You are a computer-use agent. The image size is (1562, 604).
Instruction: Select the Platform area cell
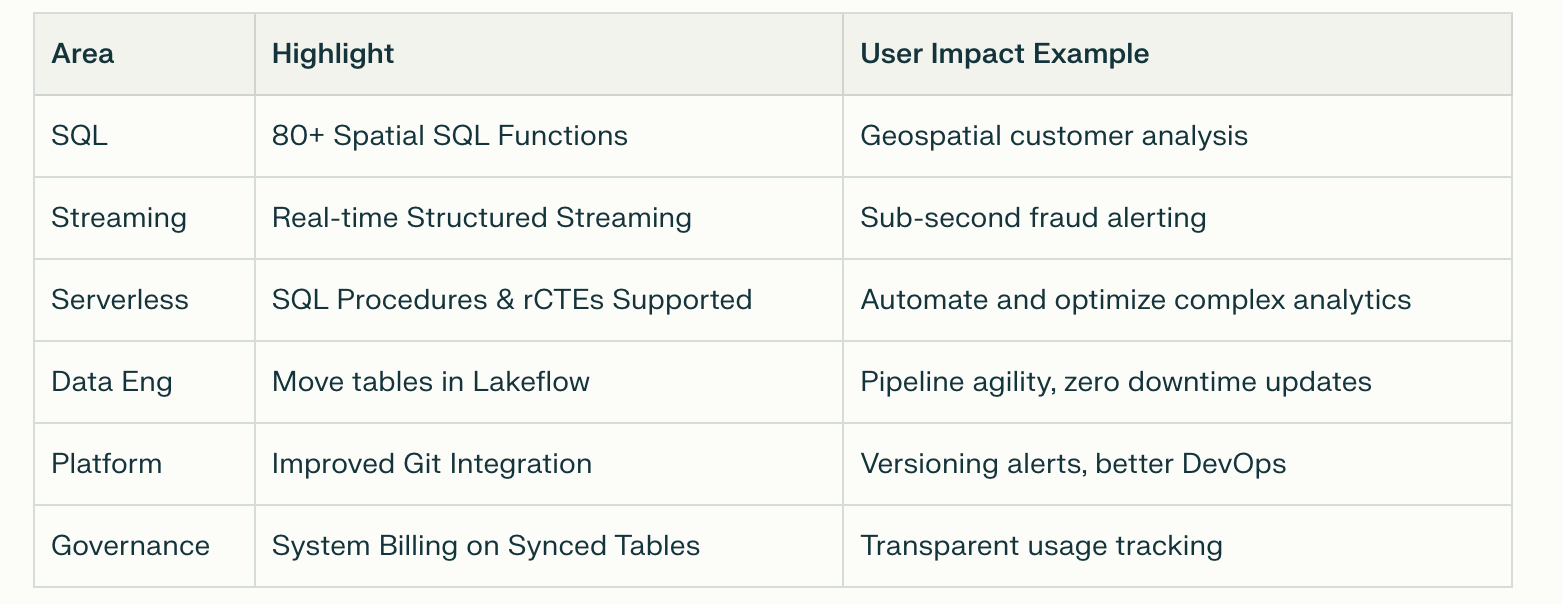click(106, 464)
